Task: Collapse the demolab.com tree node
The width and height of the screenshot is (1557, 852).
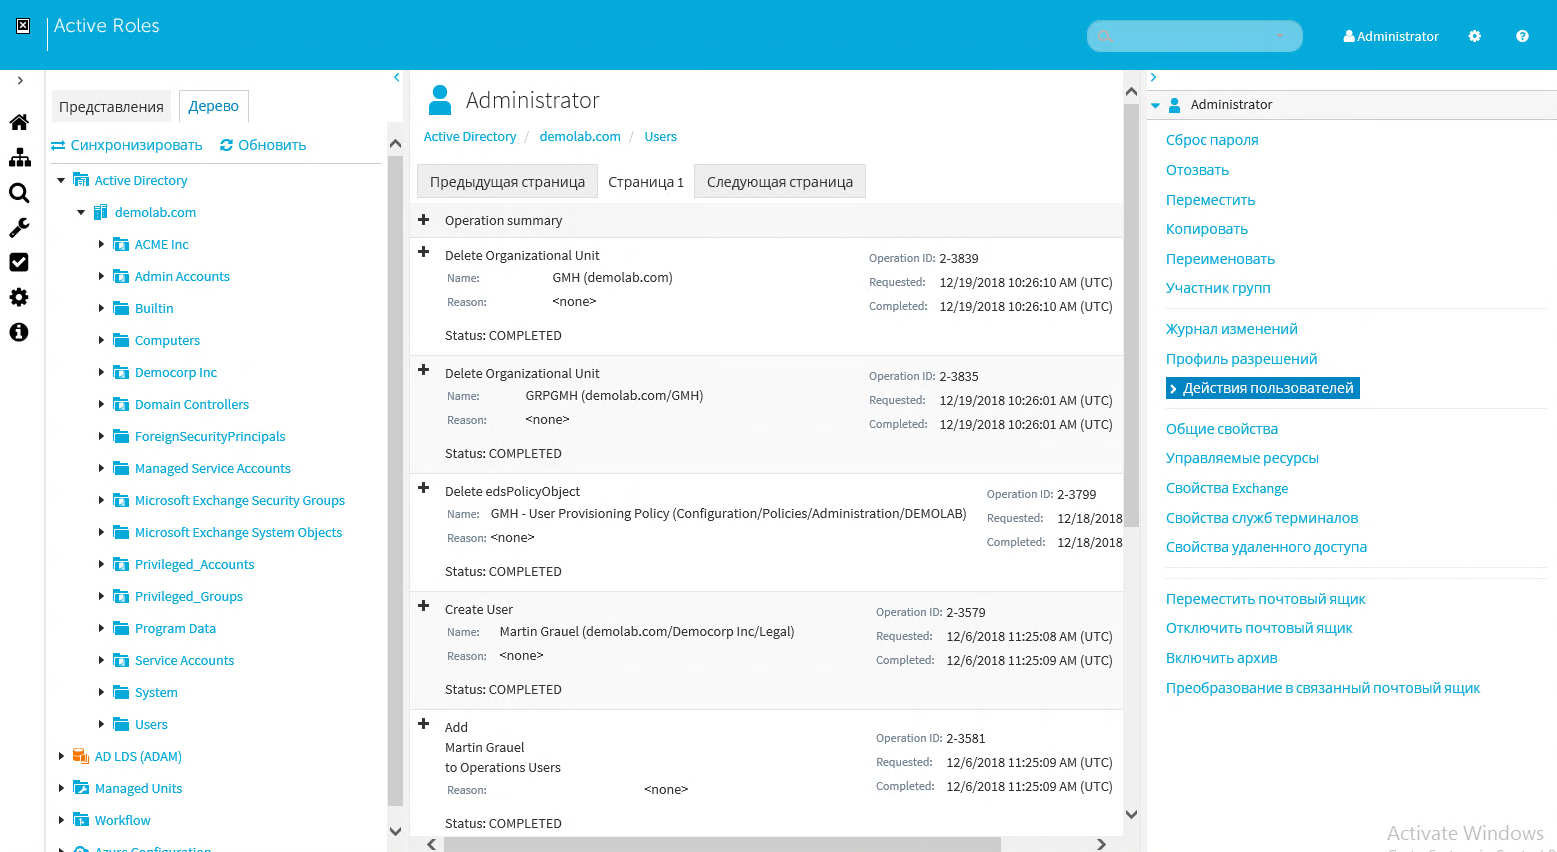Action: point(81,212)
